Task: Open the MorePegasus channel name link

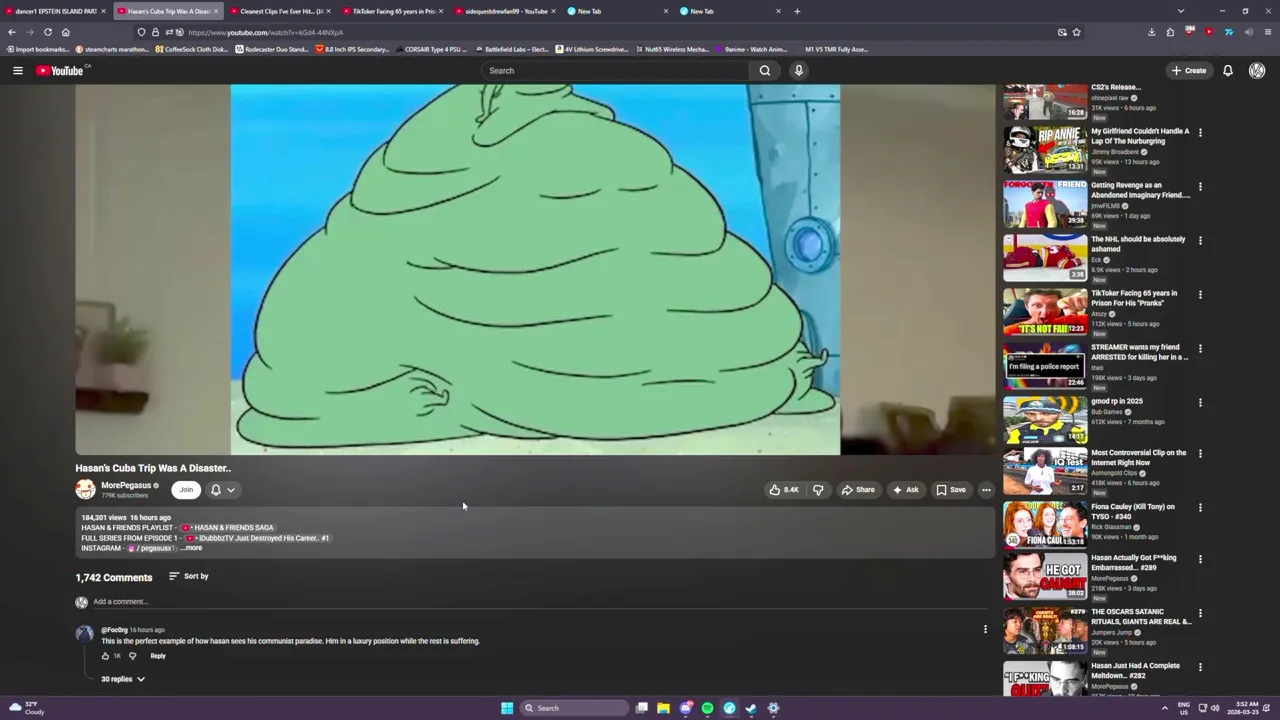Action: (x=126, y=485)
